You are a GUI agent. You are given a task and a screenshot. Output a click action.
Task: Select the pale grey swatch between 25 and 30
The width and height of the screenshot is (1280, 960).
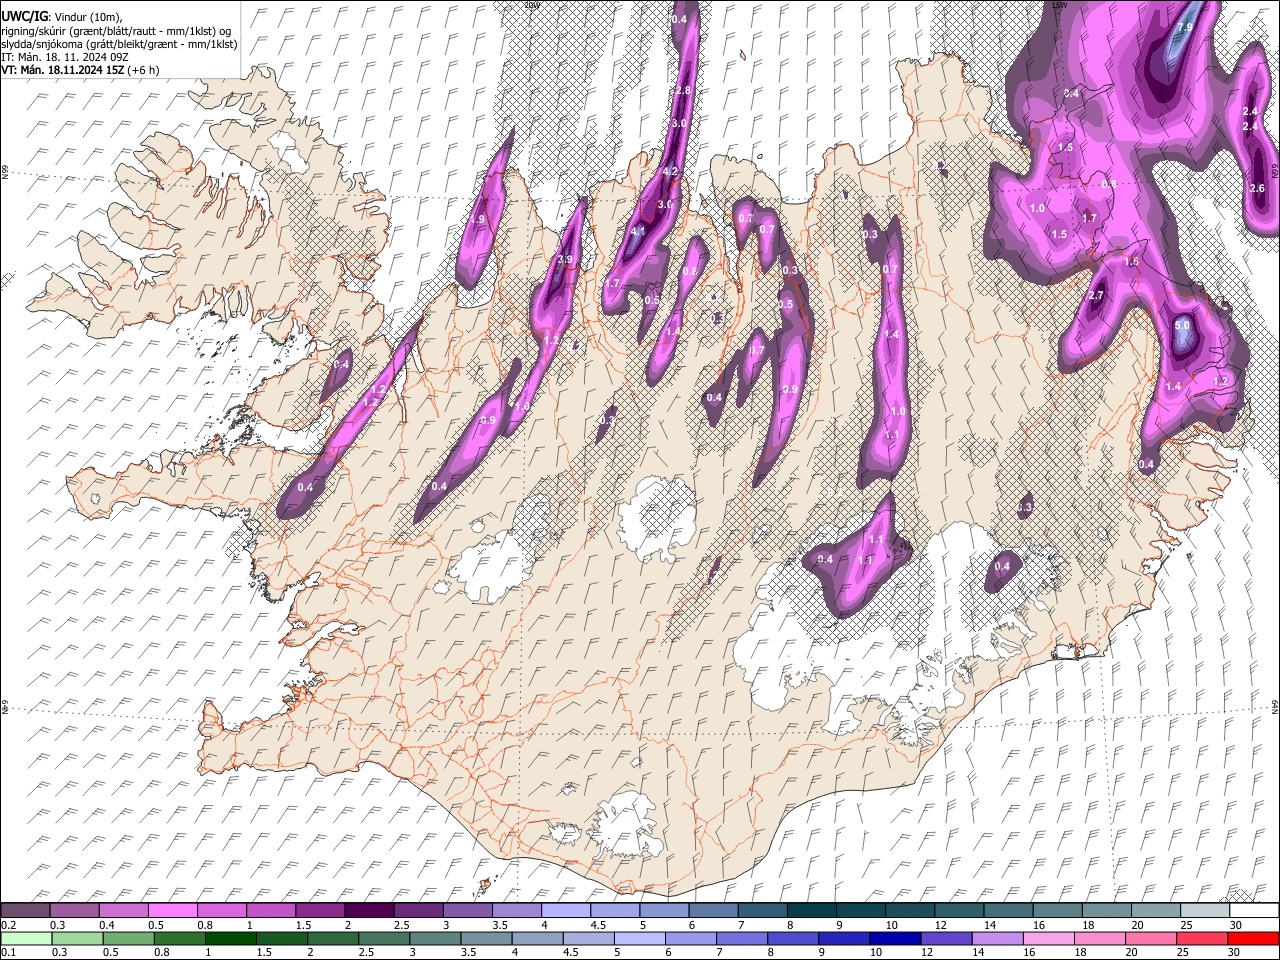1204,910
